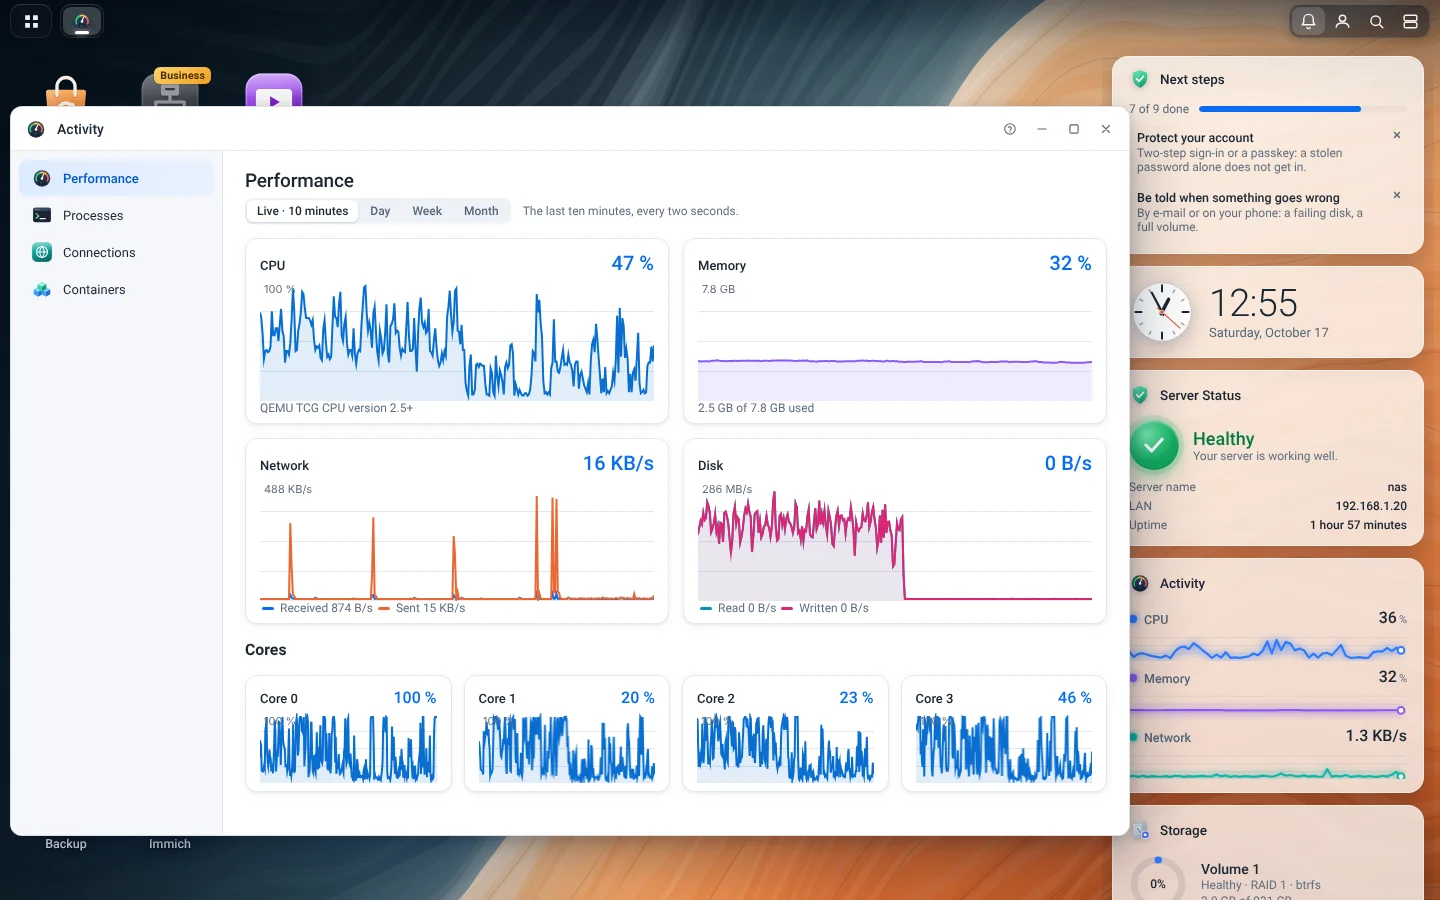Click Protect your account link

click(x=1195, y=138)
